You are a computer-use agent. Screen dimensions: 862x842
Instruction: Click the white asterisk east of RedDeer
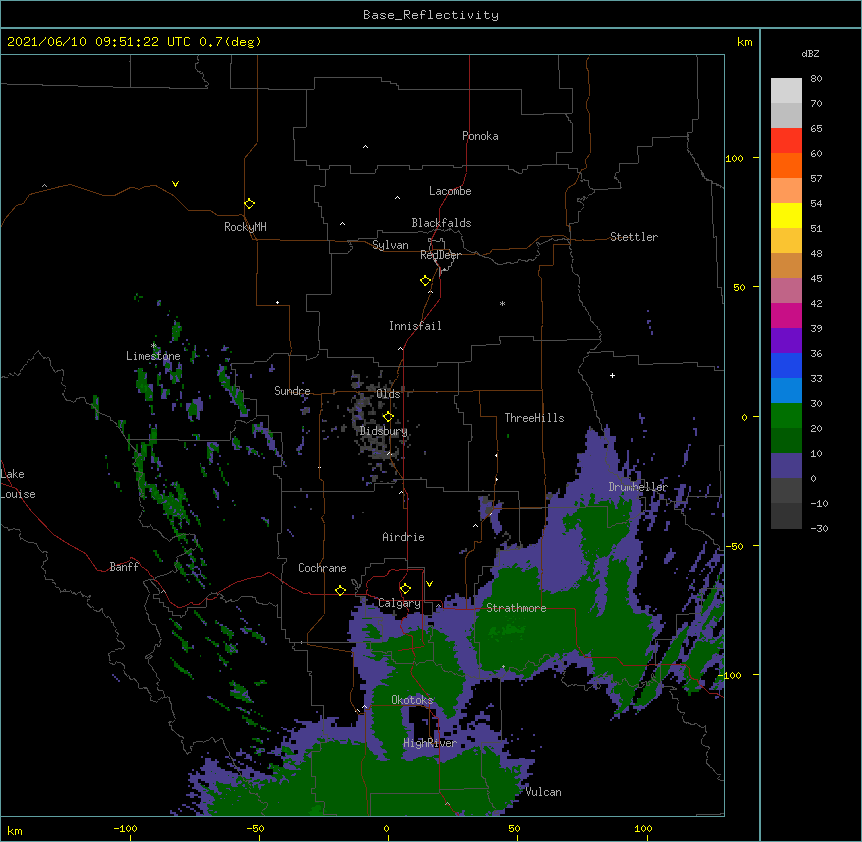502,303
